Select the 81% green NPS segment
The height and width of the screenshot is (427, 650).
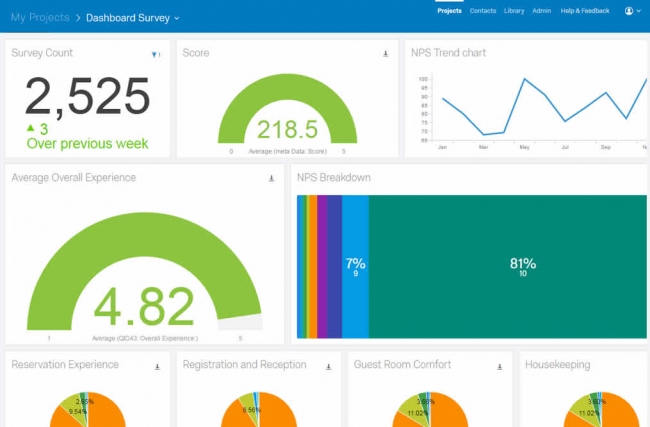click(507, 267)
